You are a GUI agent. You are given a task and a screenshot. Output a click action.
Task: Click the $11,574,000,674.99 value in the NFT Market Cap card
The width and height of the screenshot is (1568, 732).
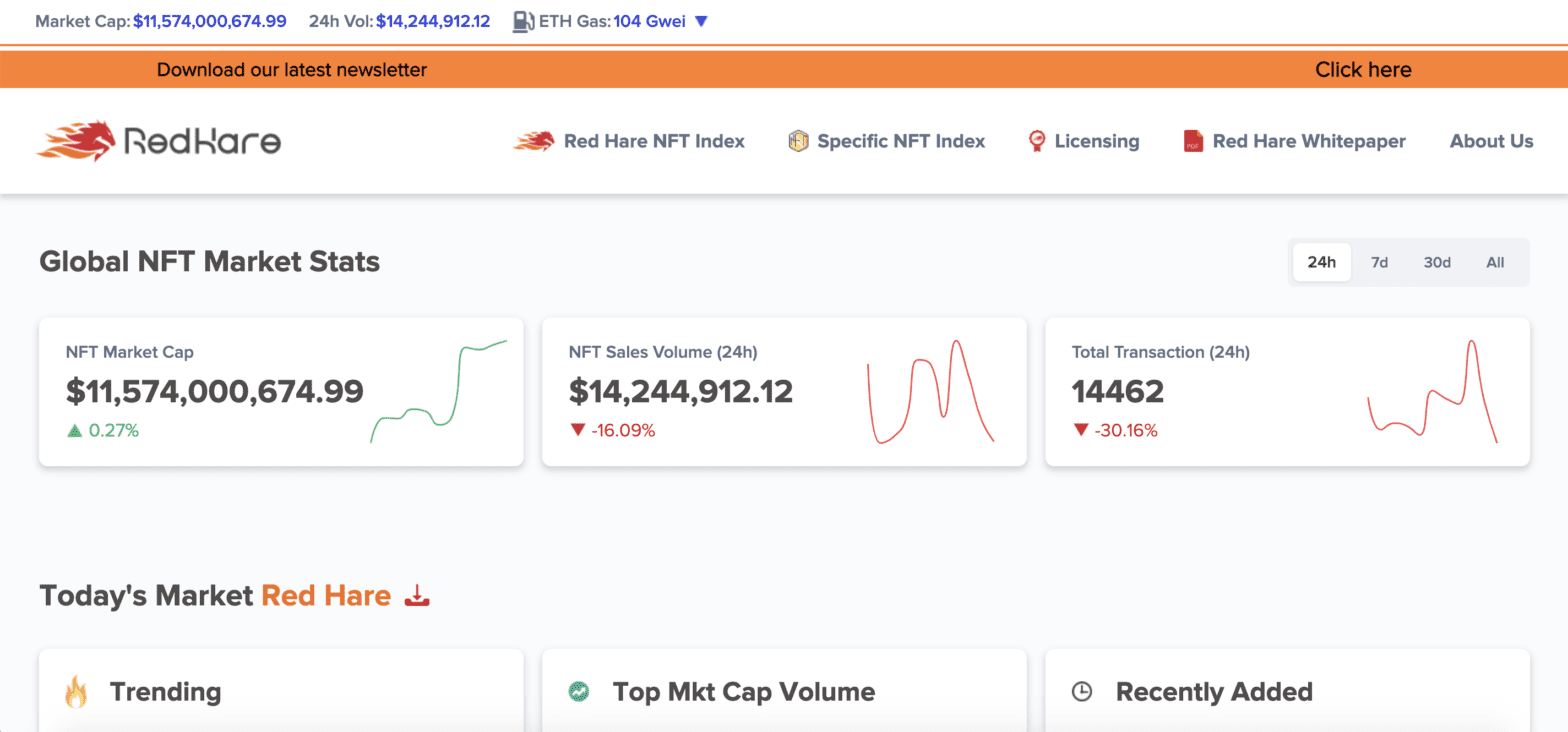point(215,391)
